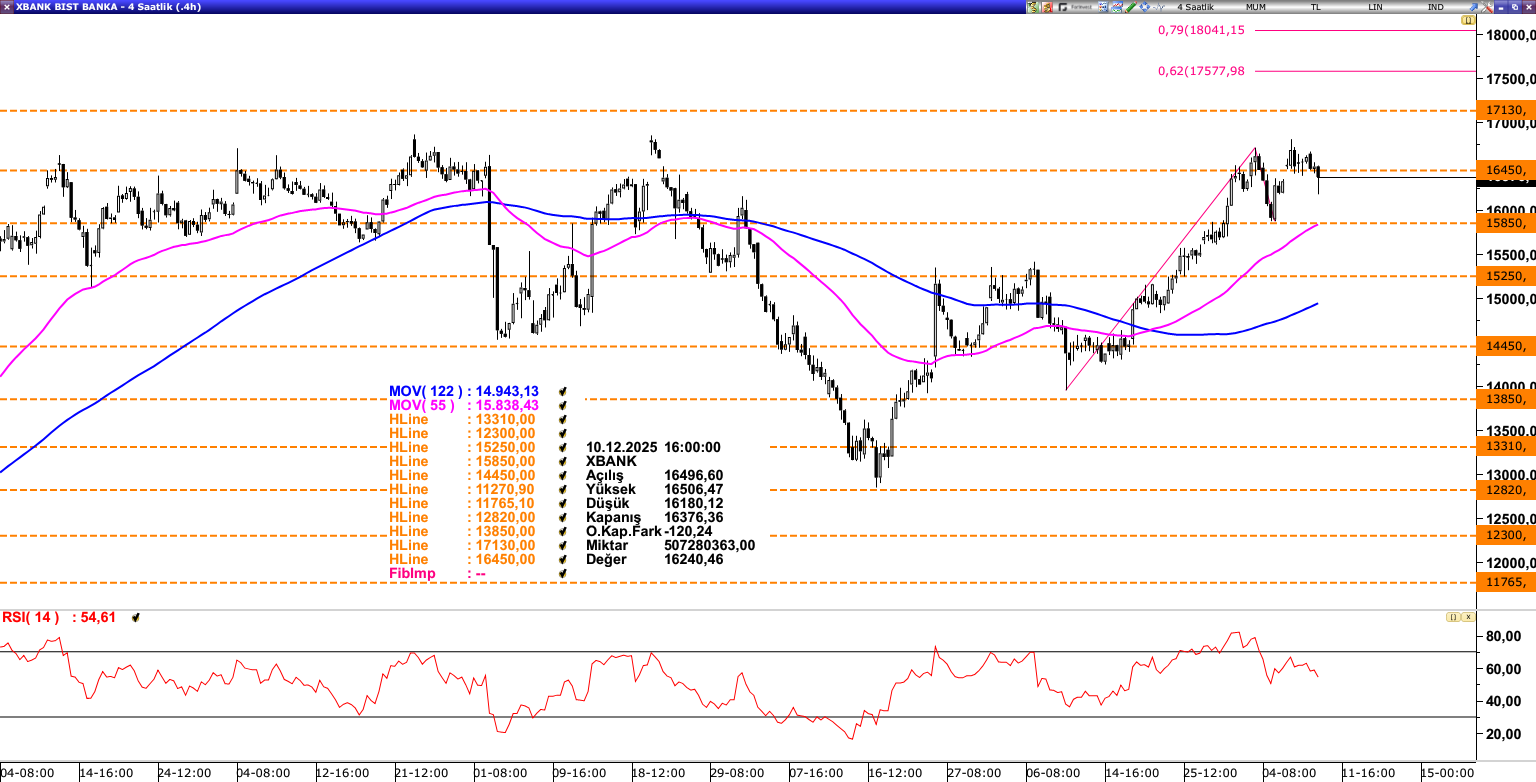1536x782 pixels.
Task: Click the Forinvest logo icon
Action: point(1074,7)
